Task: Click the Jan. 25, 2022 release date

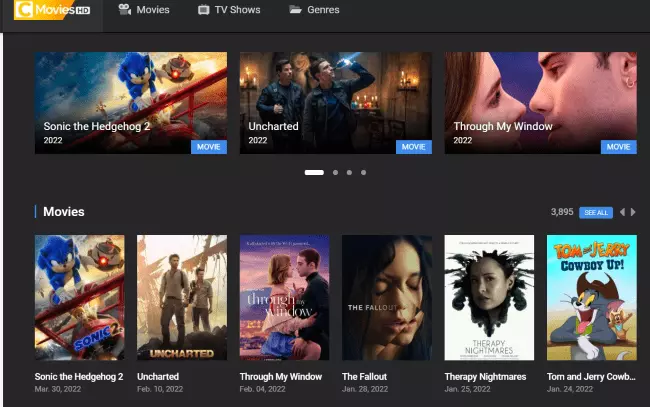Action: click(468, 389)
